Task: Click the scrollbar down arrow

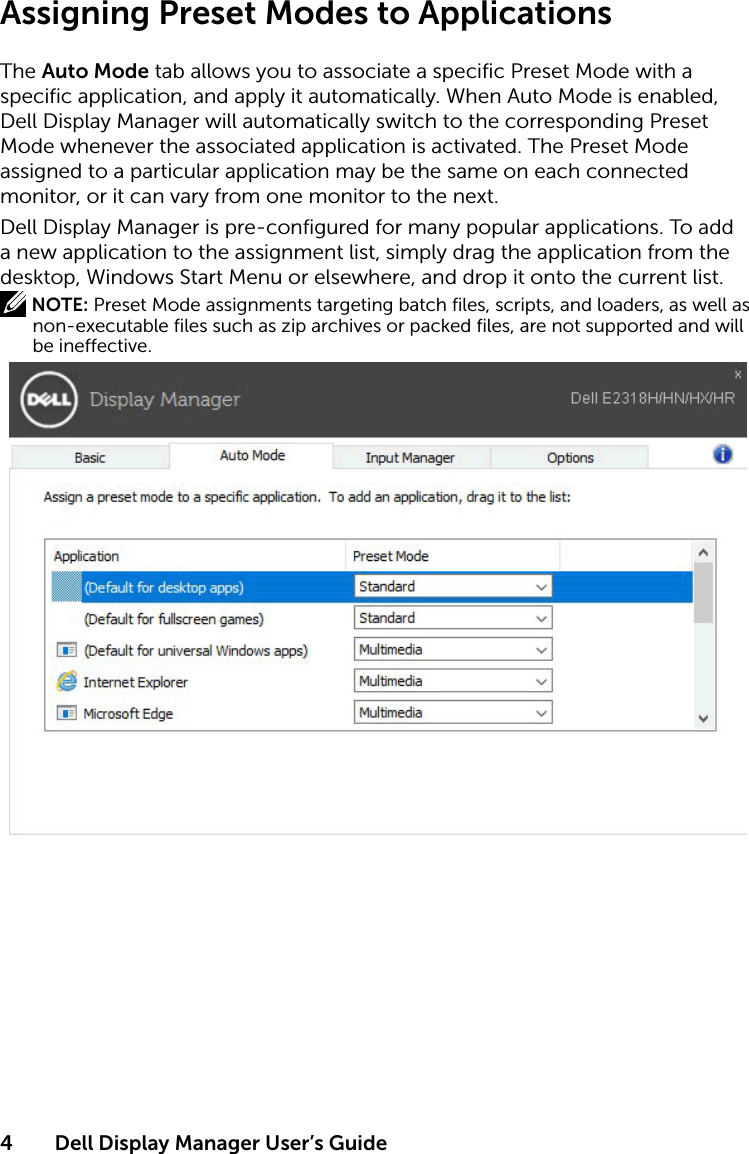Action: (703, 718)
